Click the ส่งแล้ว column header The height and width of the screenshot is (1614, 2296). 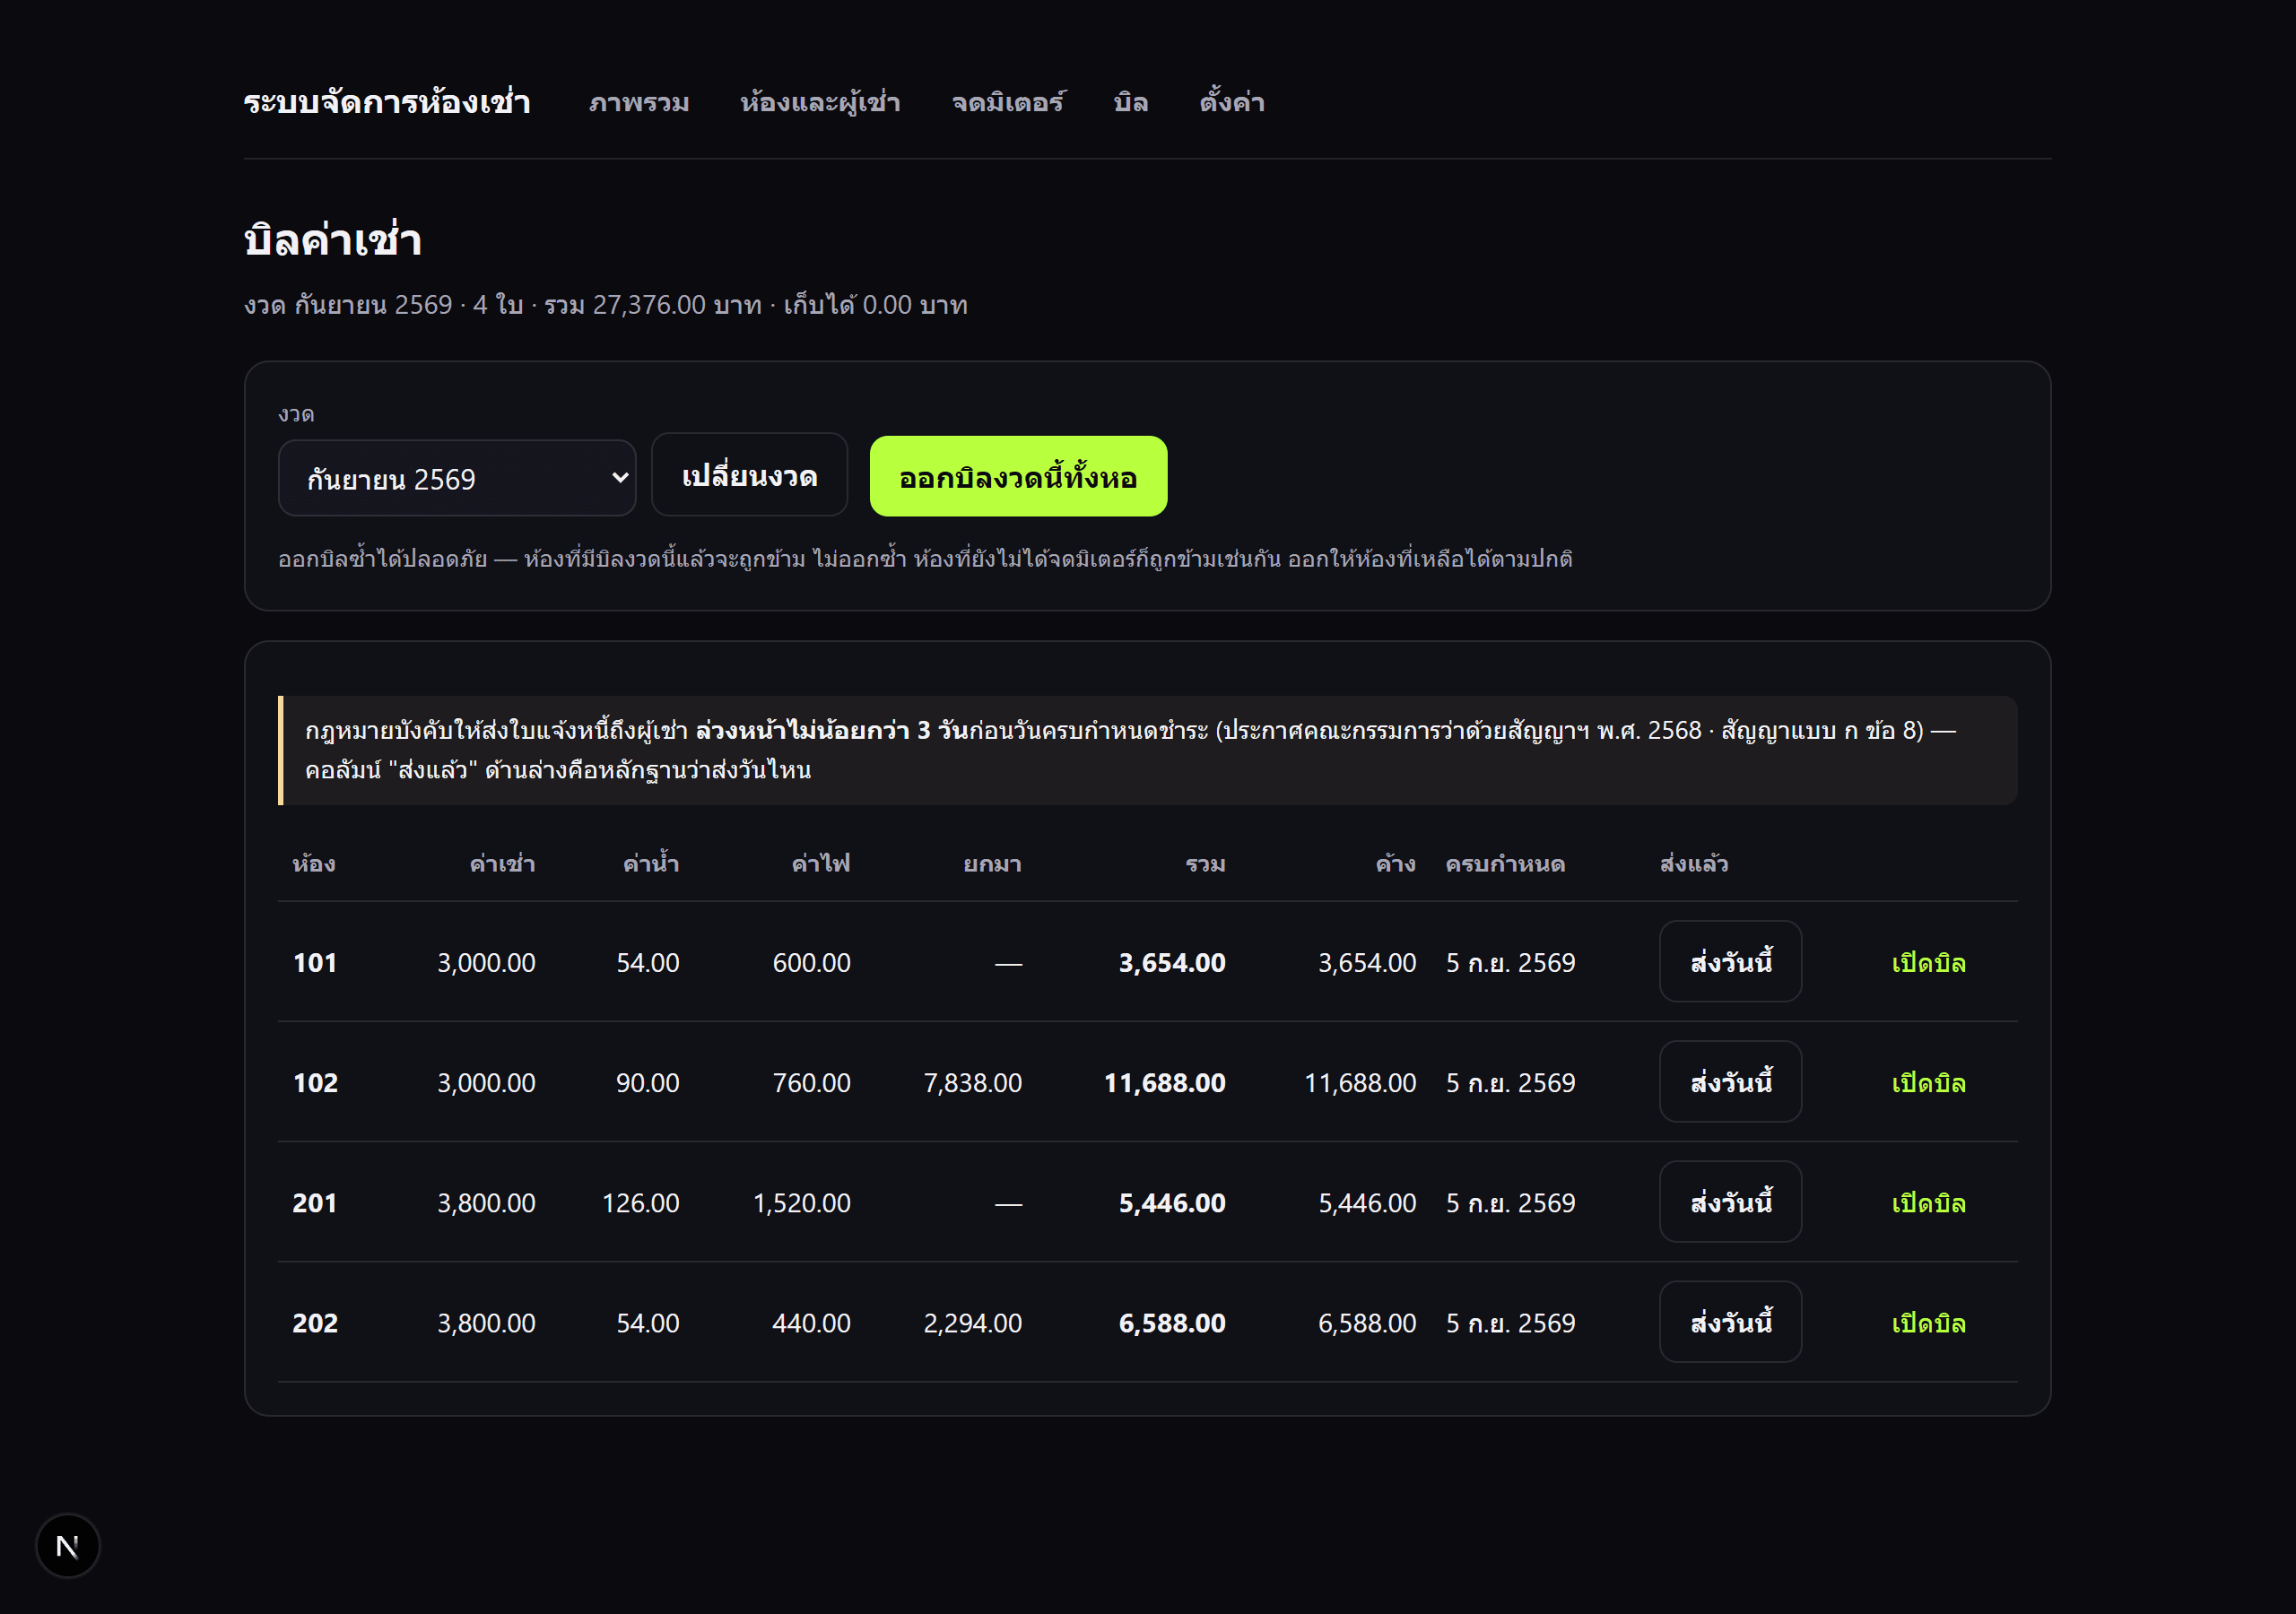pos(1694,863)
